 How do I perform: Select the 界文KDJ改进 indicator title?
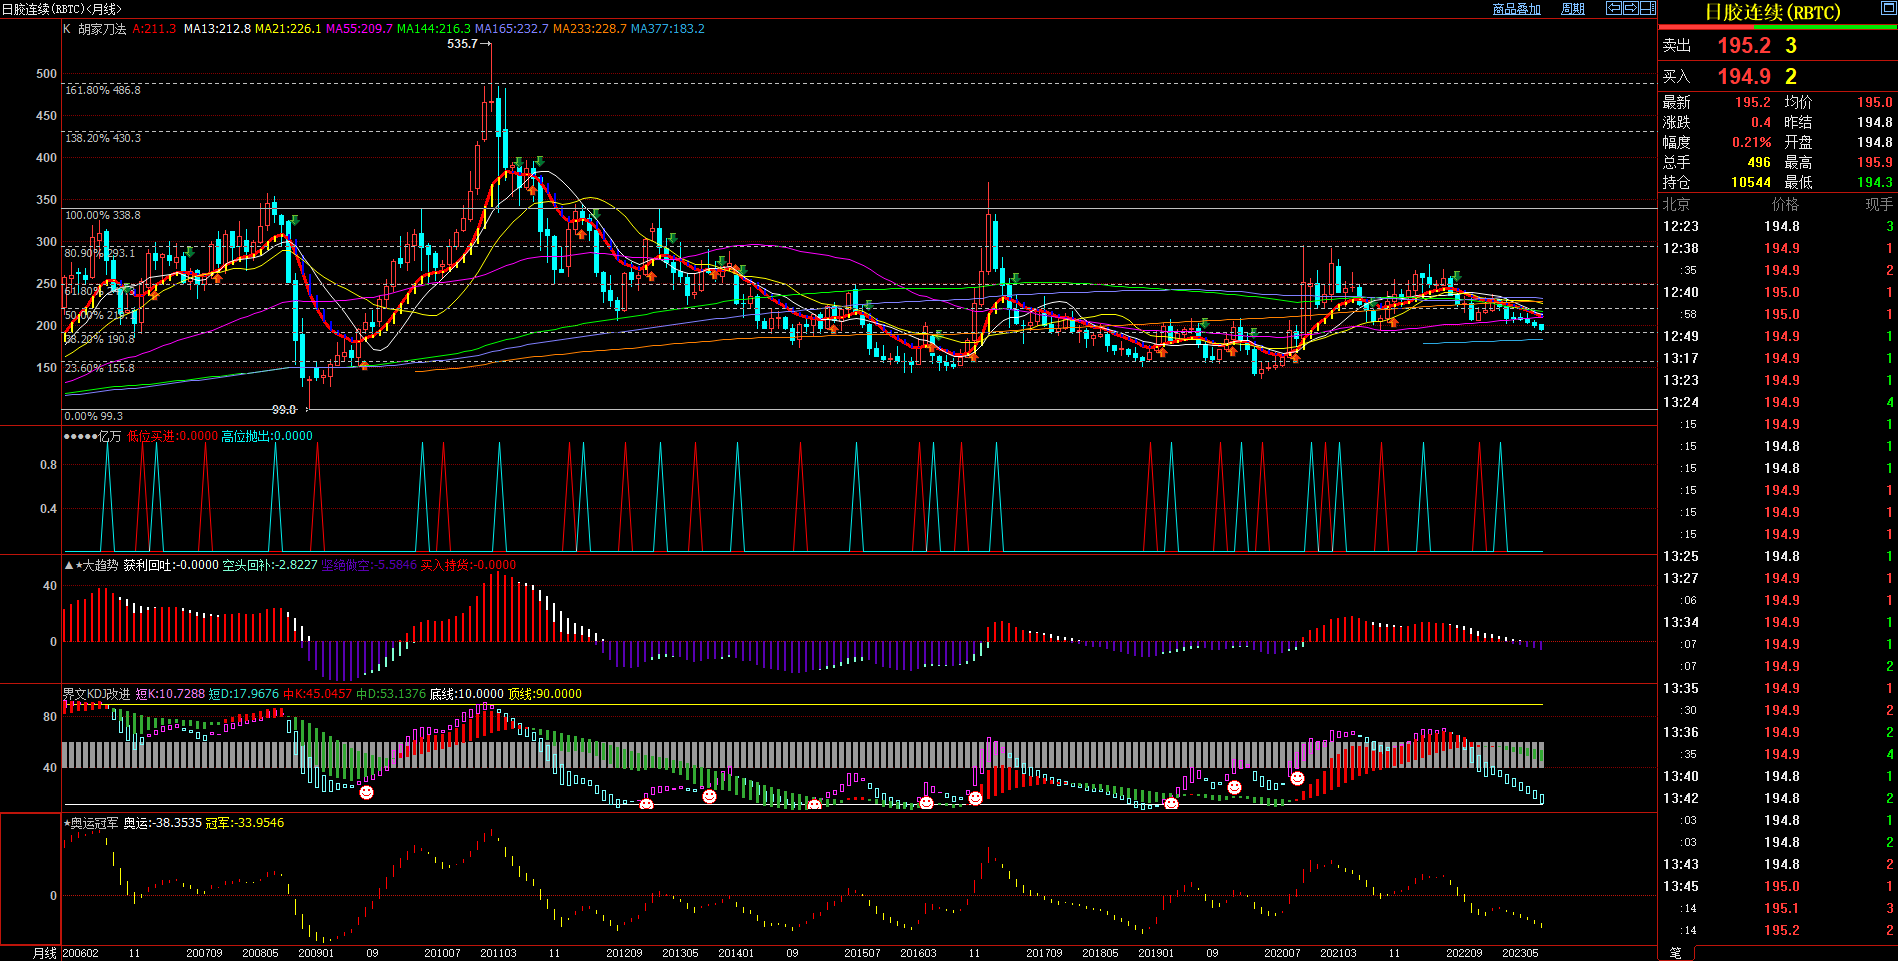tap(96, 694)
